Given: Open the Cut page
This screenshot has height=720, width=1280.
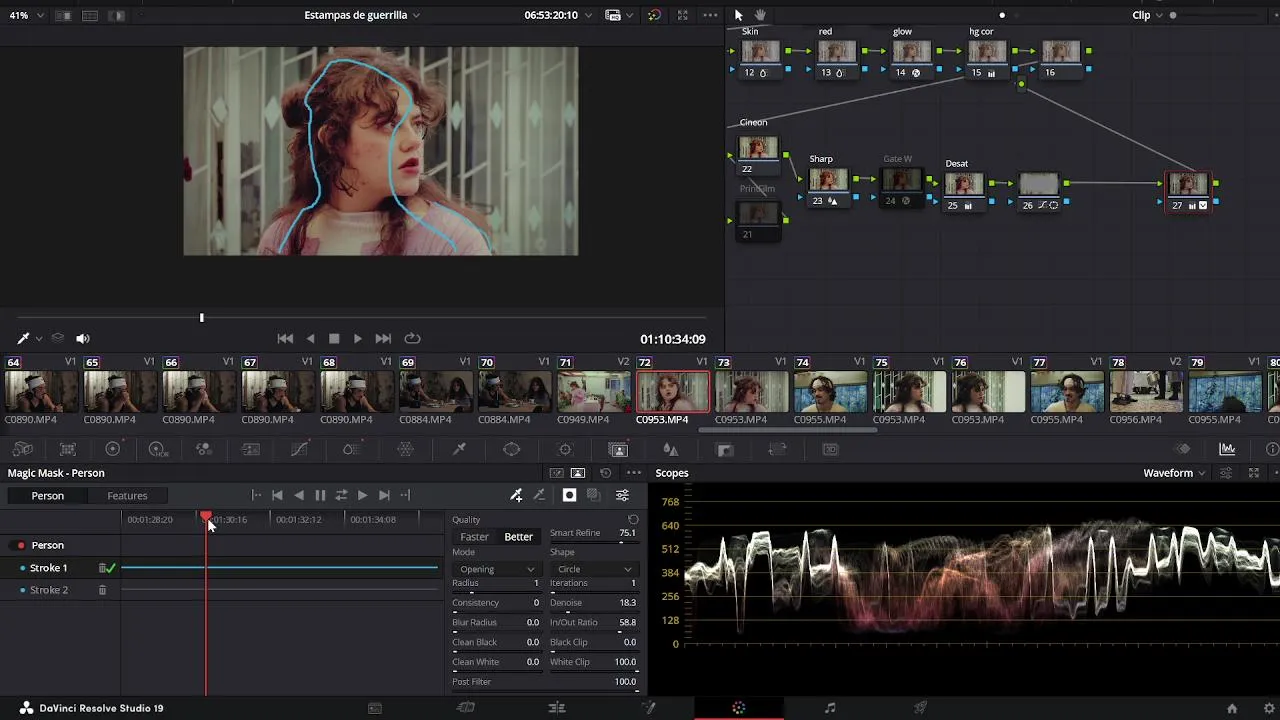Looking at the screenshot, I should point(466,708).
